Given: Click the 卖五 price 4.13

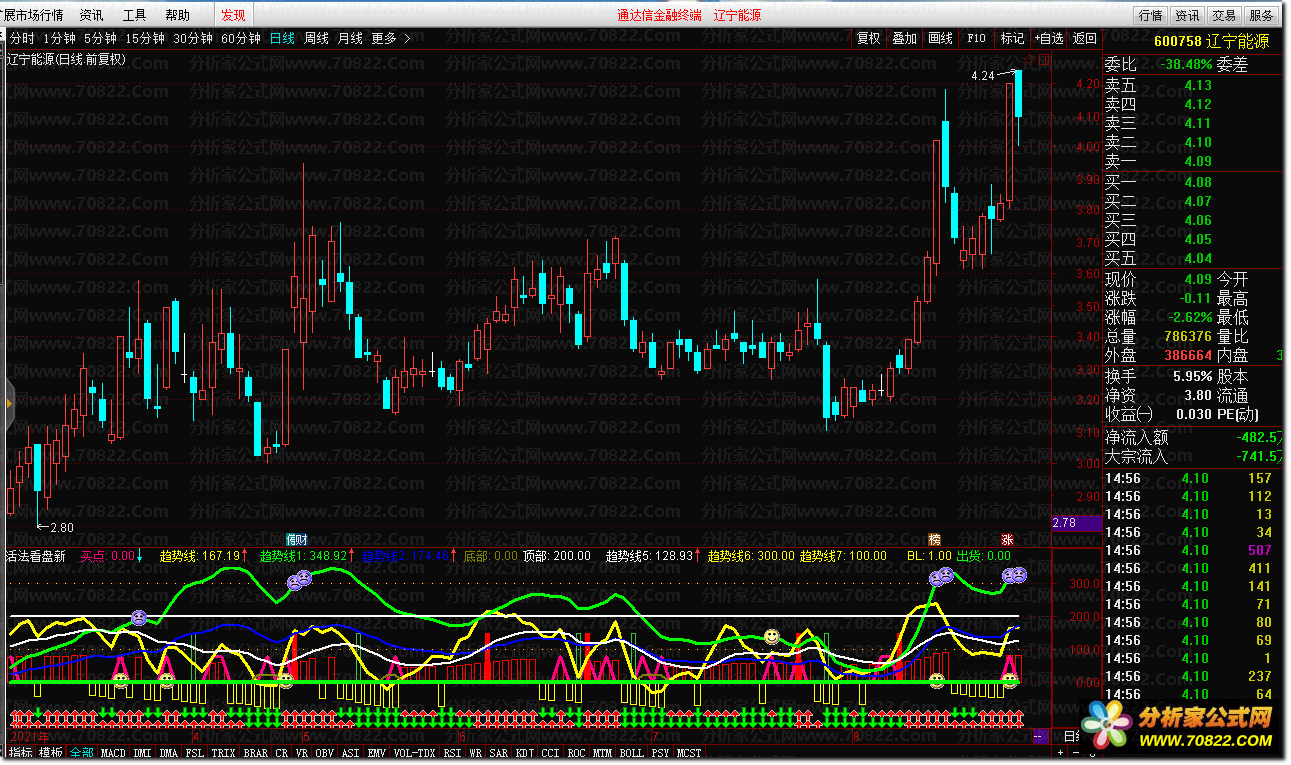Looking at the screenshot, I should [1197, 85].
